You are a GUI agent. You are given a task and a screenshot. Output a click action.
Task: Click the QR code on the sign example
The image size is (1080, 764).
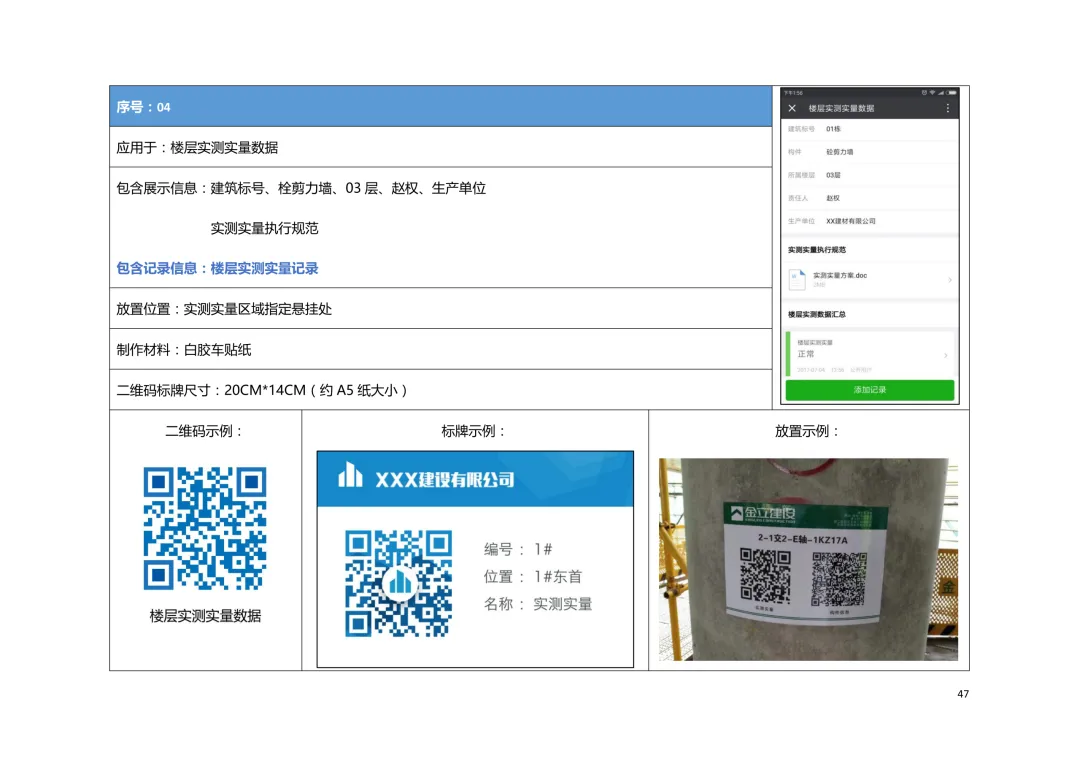point(399,584)
